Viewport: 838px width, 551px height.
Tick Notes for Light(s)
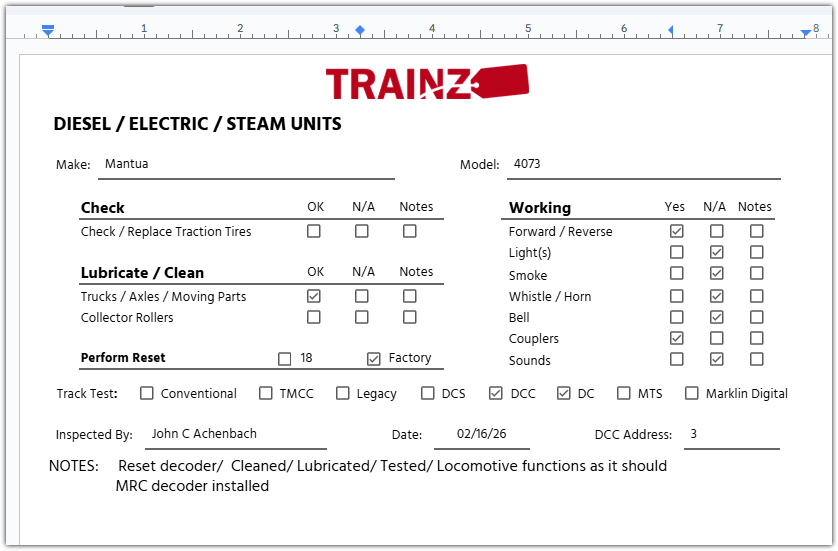[757, 252]
